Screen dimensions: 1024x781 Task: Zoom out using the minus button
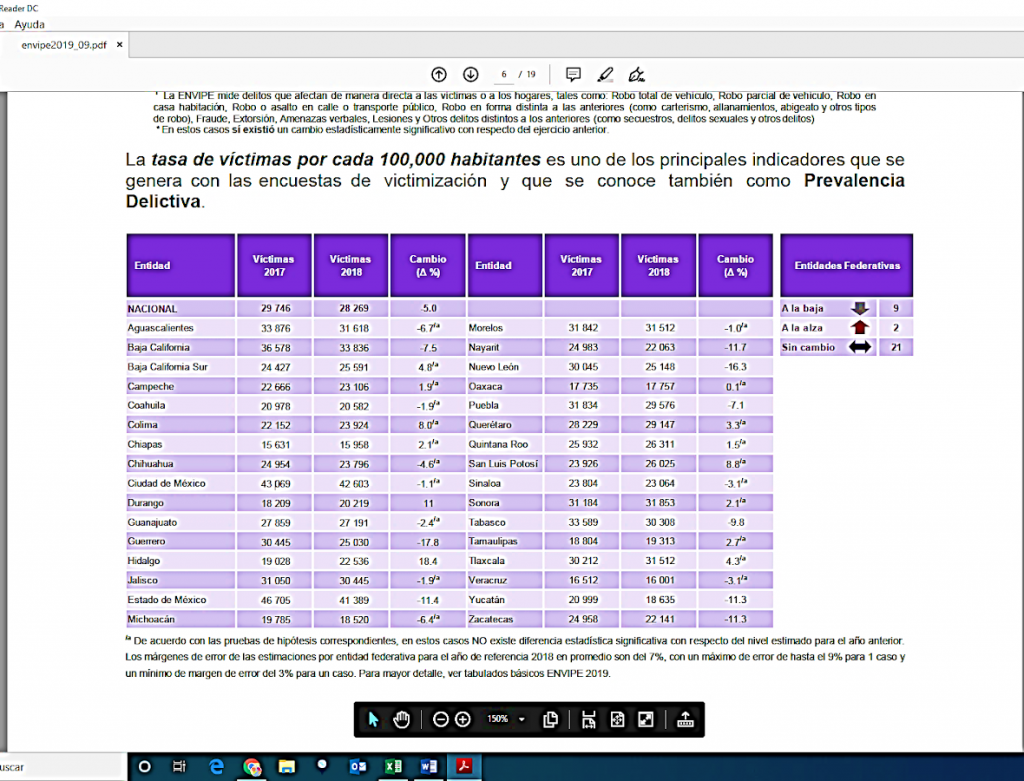(441, 719)
